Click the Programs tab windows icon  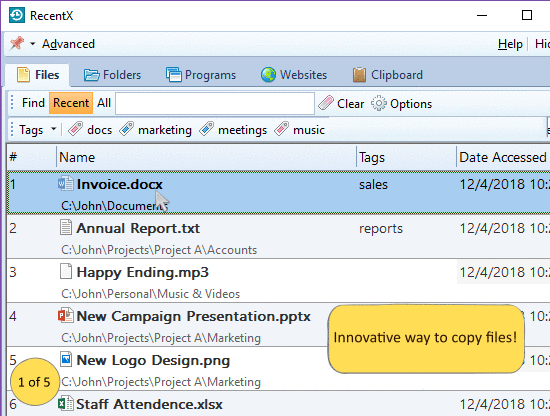174,75
